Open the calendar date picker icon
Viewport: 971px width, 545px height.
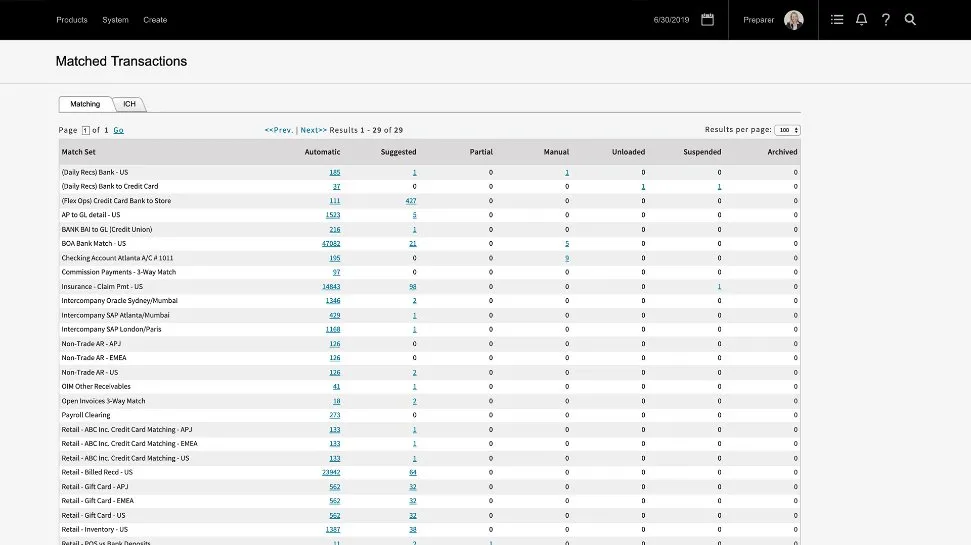[707, 19]
